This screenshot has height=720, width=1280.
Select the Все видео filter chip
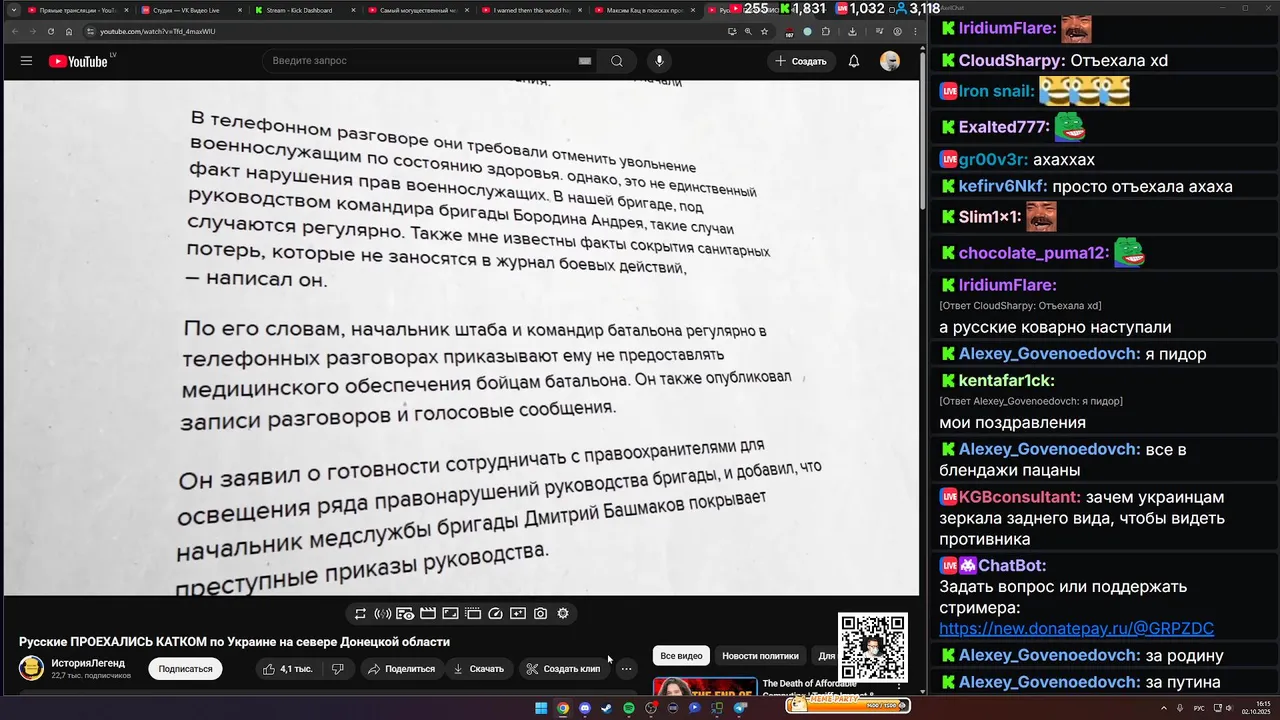pos(681,656)
